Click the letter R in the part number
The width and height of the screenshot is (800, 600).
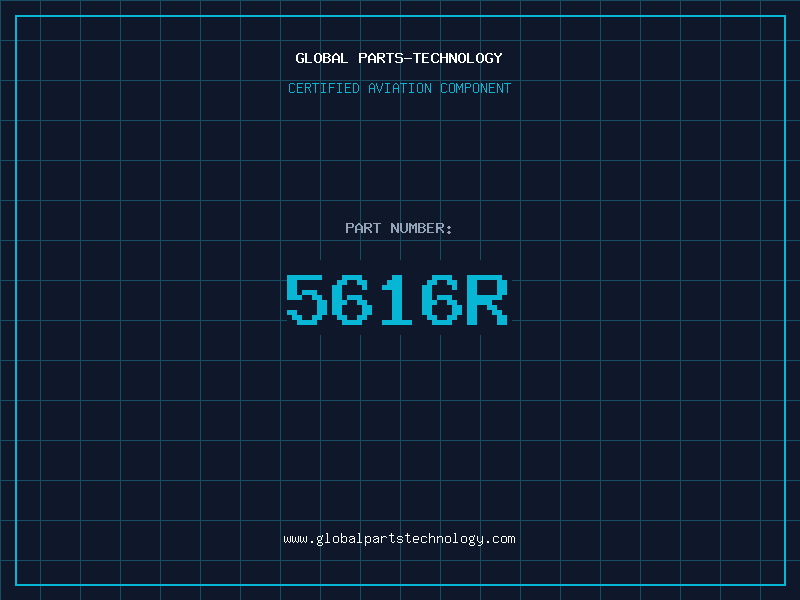tap(488, 300)
